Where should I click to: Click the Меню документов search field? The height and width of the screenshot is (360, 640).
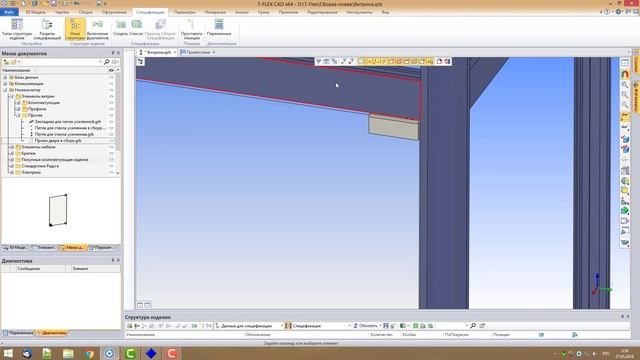pos(59,62)
